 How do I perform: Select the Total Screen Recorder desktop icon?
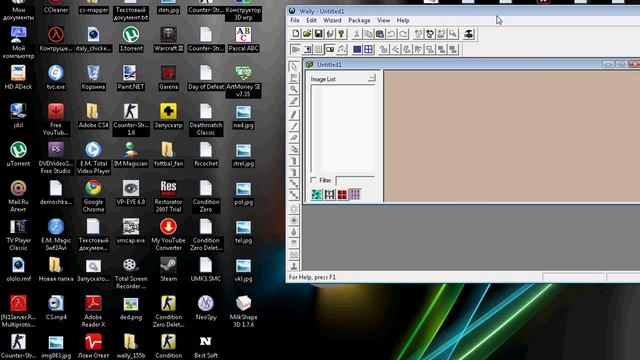click(x=131, y=273)
